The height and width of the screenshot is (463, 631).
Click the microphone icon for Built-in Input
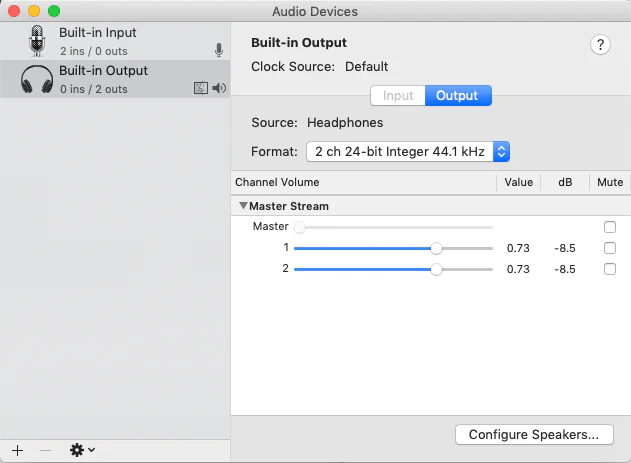(x=37, y=41)
